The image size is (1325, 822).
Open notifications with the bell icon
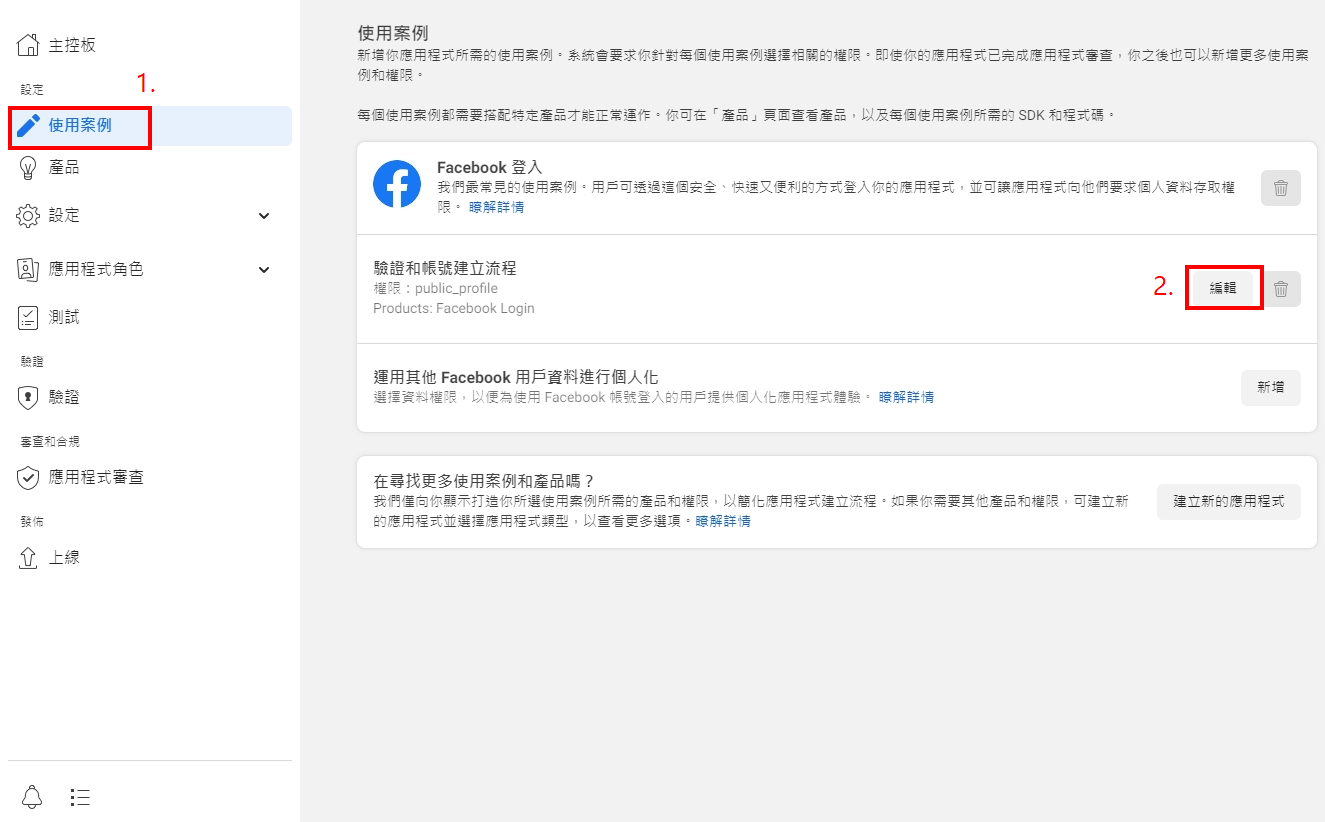pos(33,797)
